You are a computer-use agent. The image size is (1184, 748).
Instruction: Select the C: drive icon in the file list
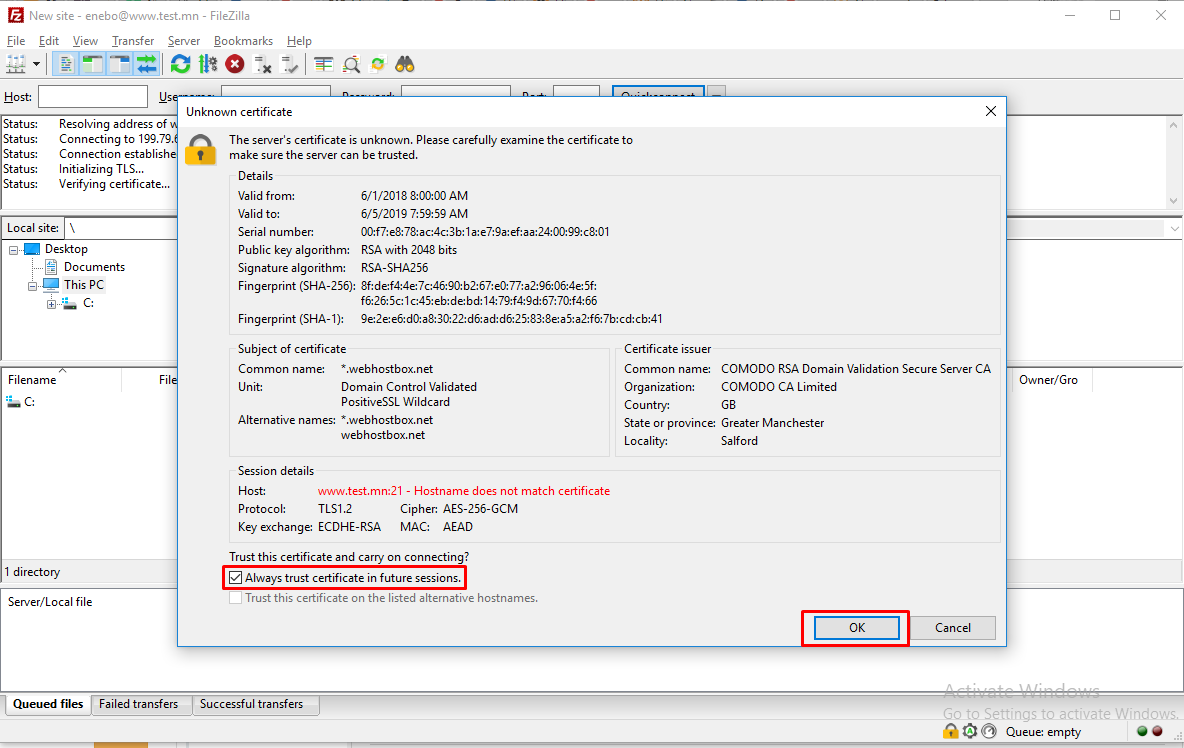click(x=14, y=402)
